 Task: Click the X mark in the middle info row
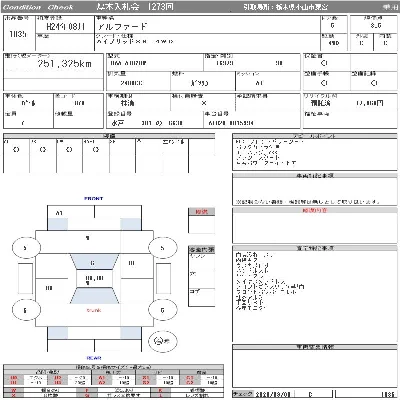204,103
